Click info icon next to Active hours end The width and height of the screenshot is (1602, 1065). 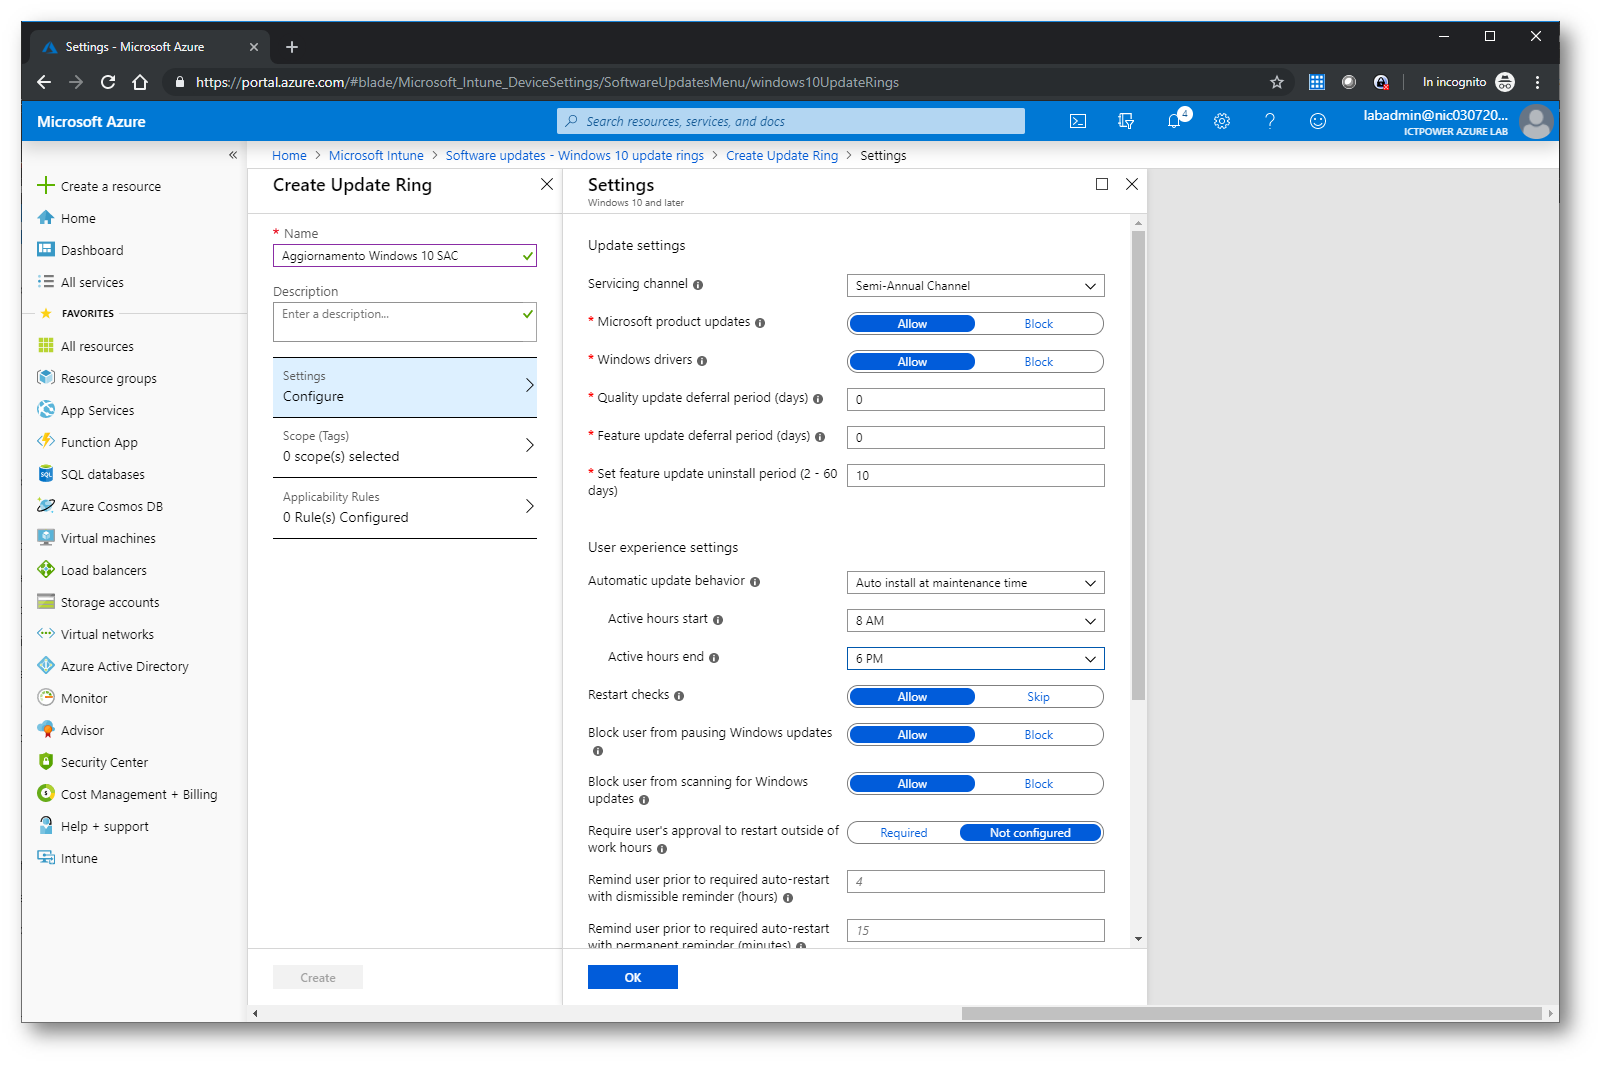tap(714, 658)
